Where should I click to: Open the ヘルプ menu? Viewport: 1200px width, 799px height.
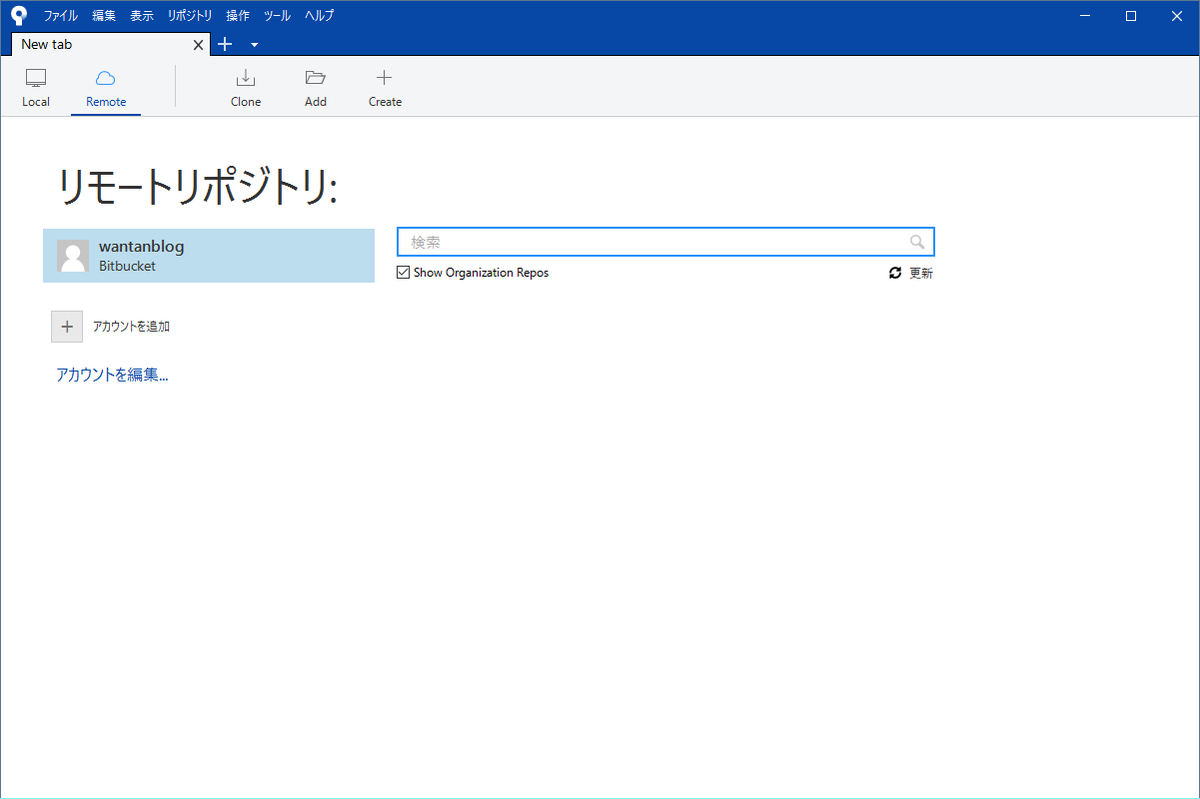click(318, 15)
